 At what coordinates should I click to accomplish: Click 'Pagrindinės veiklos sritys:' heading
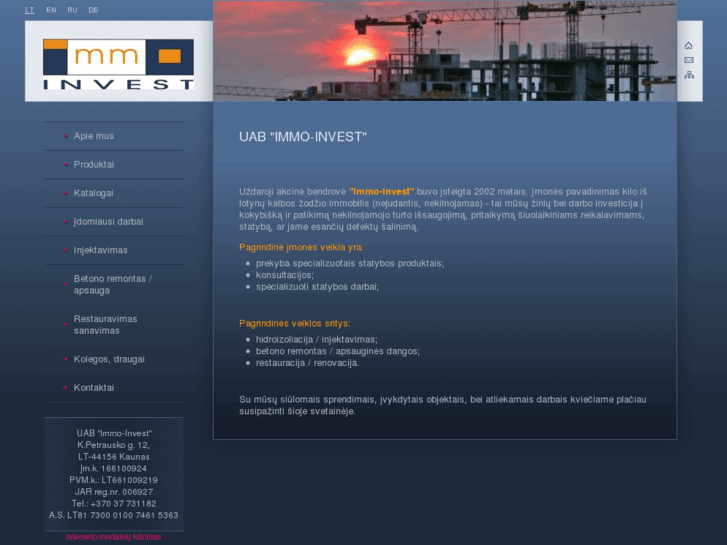pos(295,323)
